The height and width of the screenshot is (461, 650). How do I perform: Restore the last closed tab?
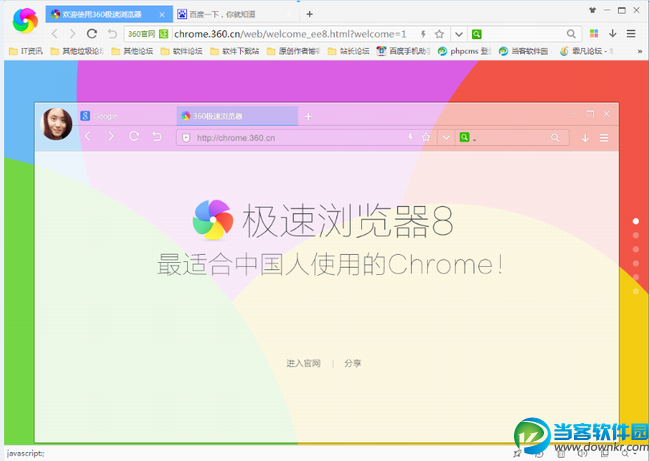coord(112,34)
